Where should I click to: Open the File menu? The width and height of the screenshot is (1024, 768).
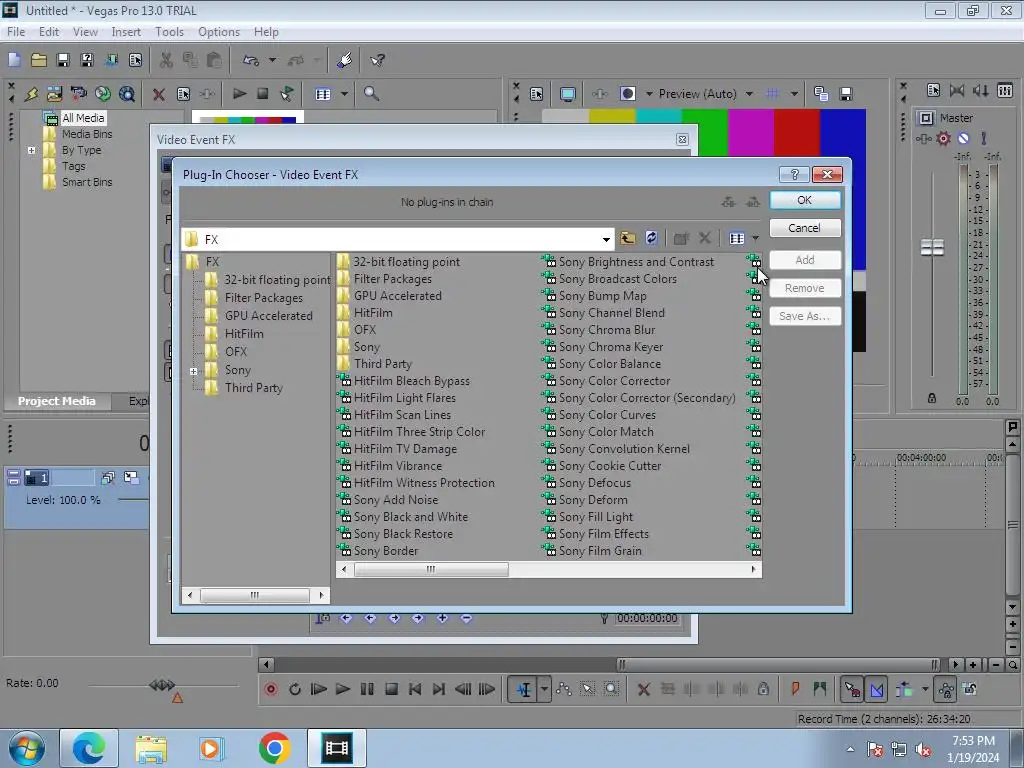[x=16, y=32]
